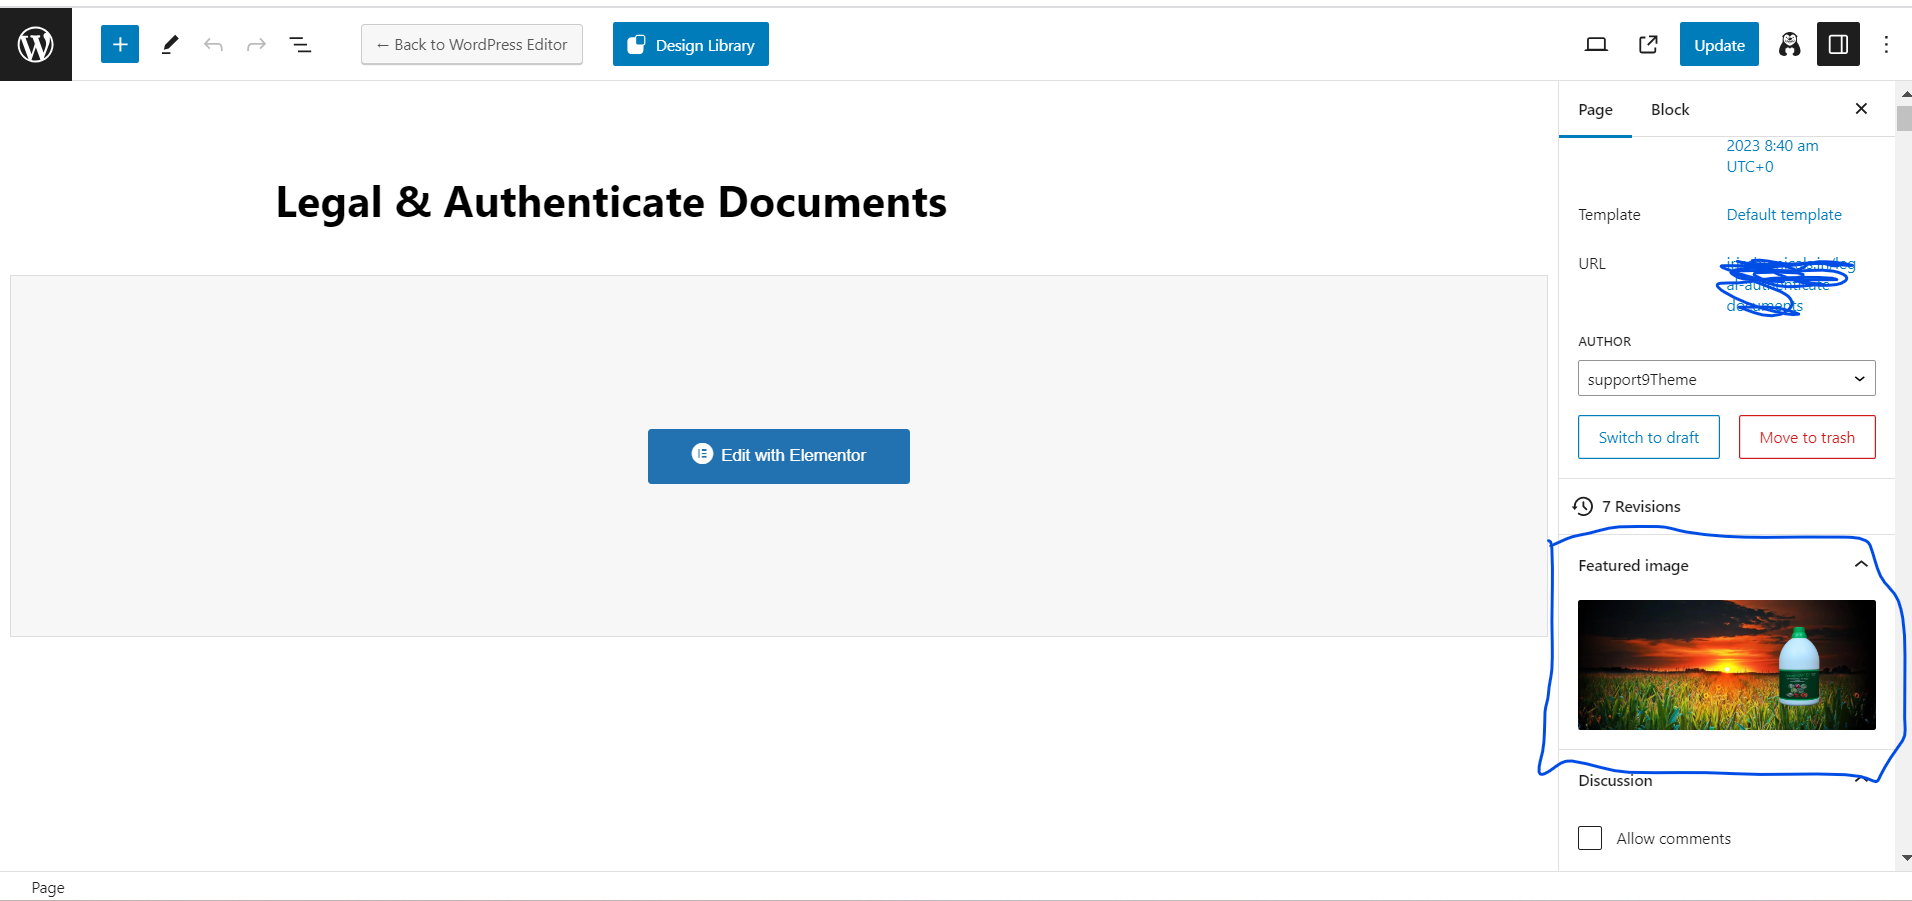
Task: Go back to WordPress Editor
Action: 472,44
